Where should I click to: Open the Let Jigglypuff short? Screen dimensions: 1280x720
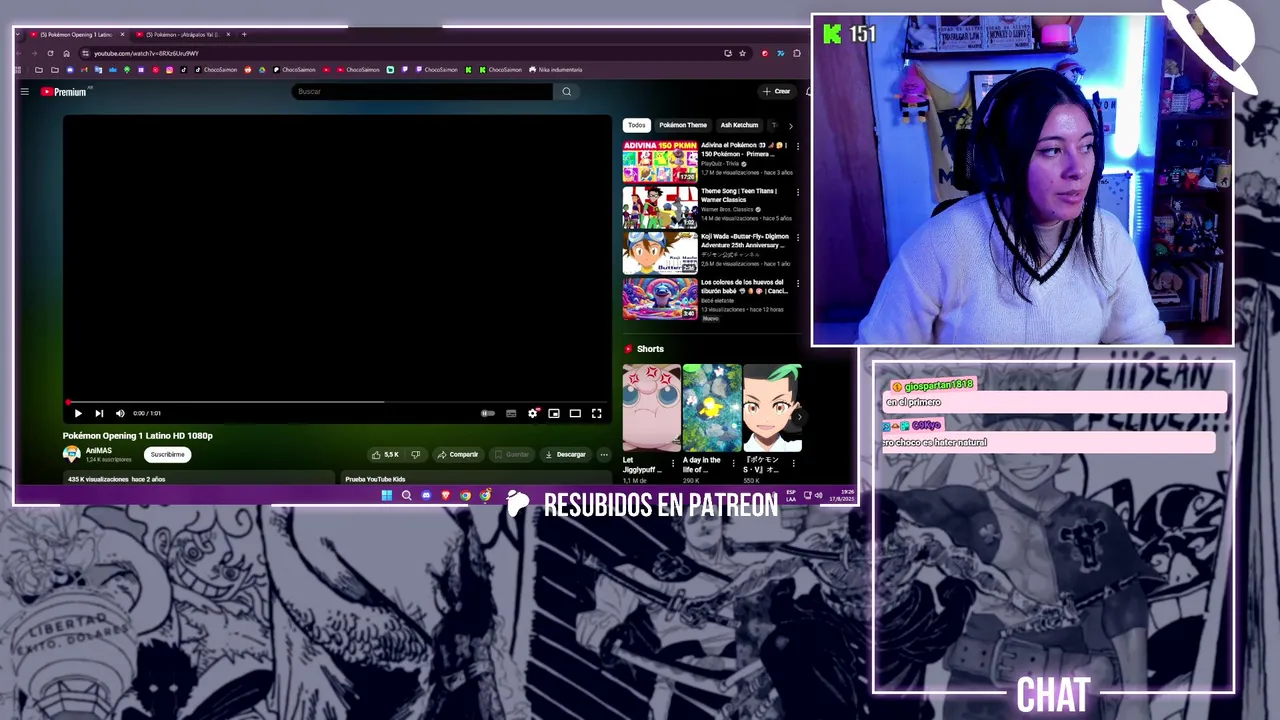coord(651,408)
